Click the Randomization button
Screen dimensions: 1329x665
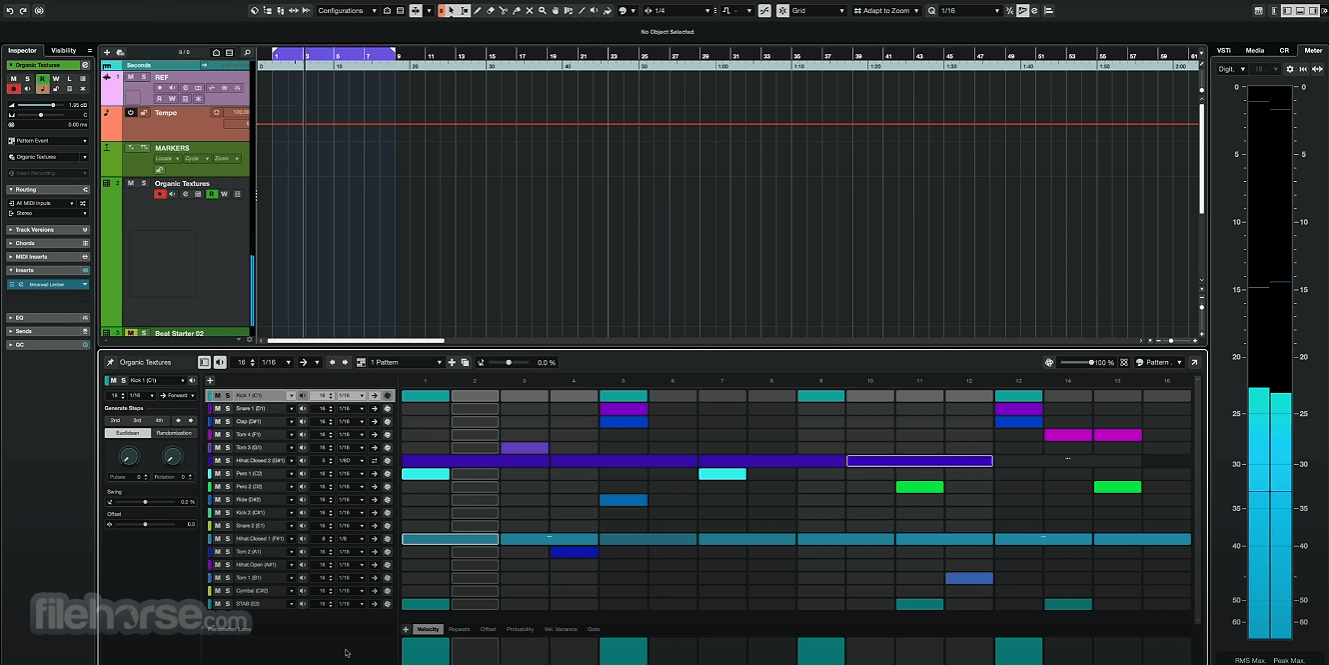coord(174,433)
